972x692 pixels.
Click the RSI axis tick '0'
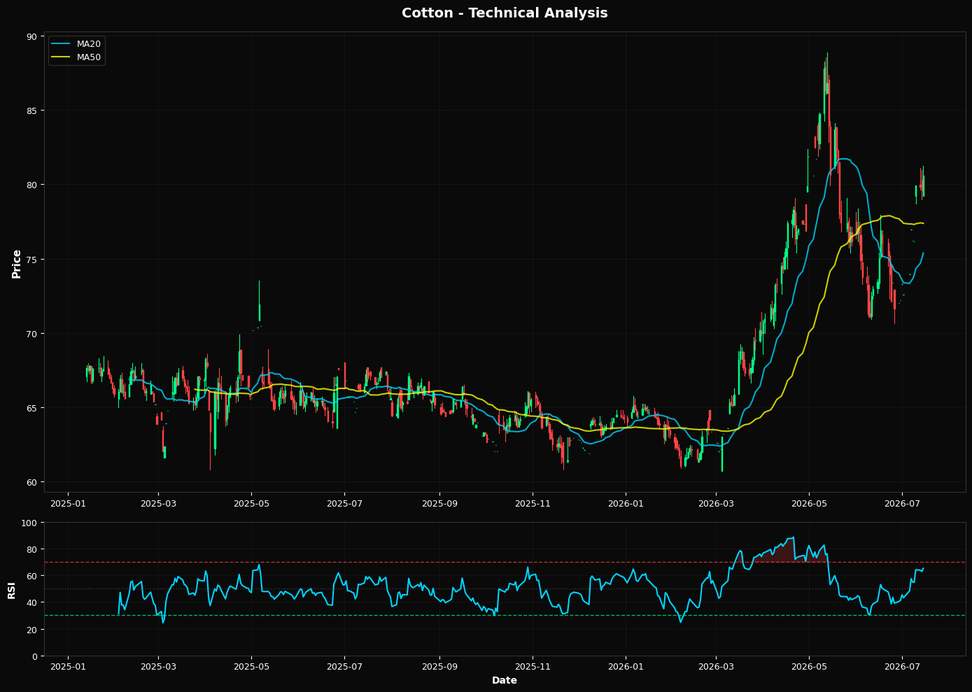tap(34, 657)
